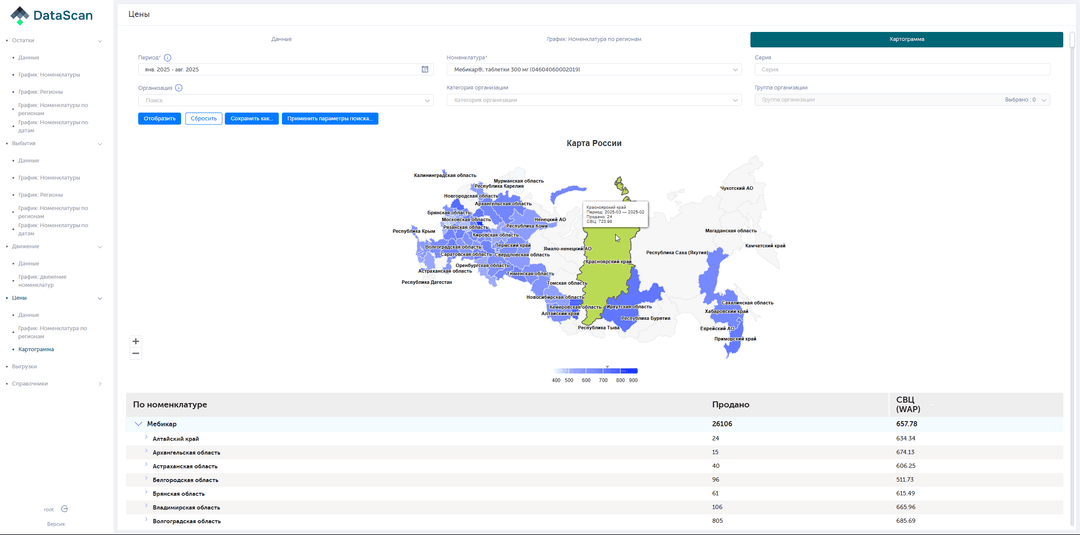This screenshot has height=535, width=1080.
Task: Expand the Справочники sidebar section
Action: pos(100,384)
